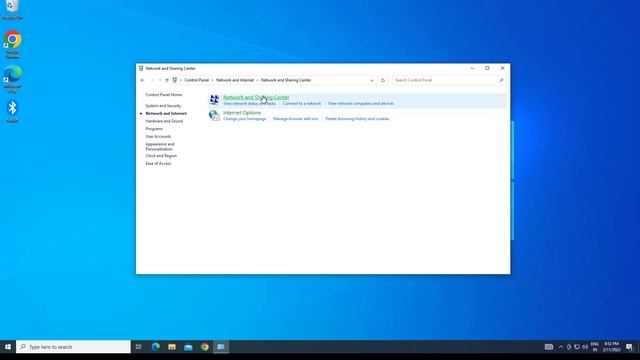This screenshot has height=360, width=640.
Task: Click Connect to a network link
Action: click(x=302, y=104)
